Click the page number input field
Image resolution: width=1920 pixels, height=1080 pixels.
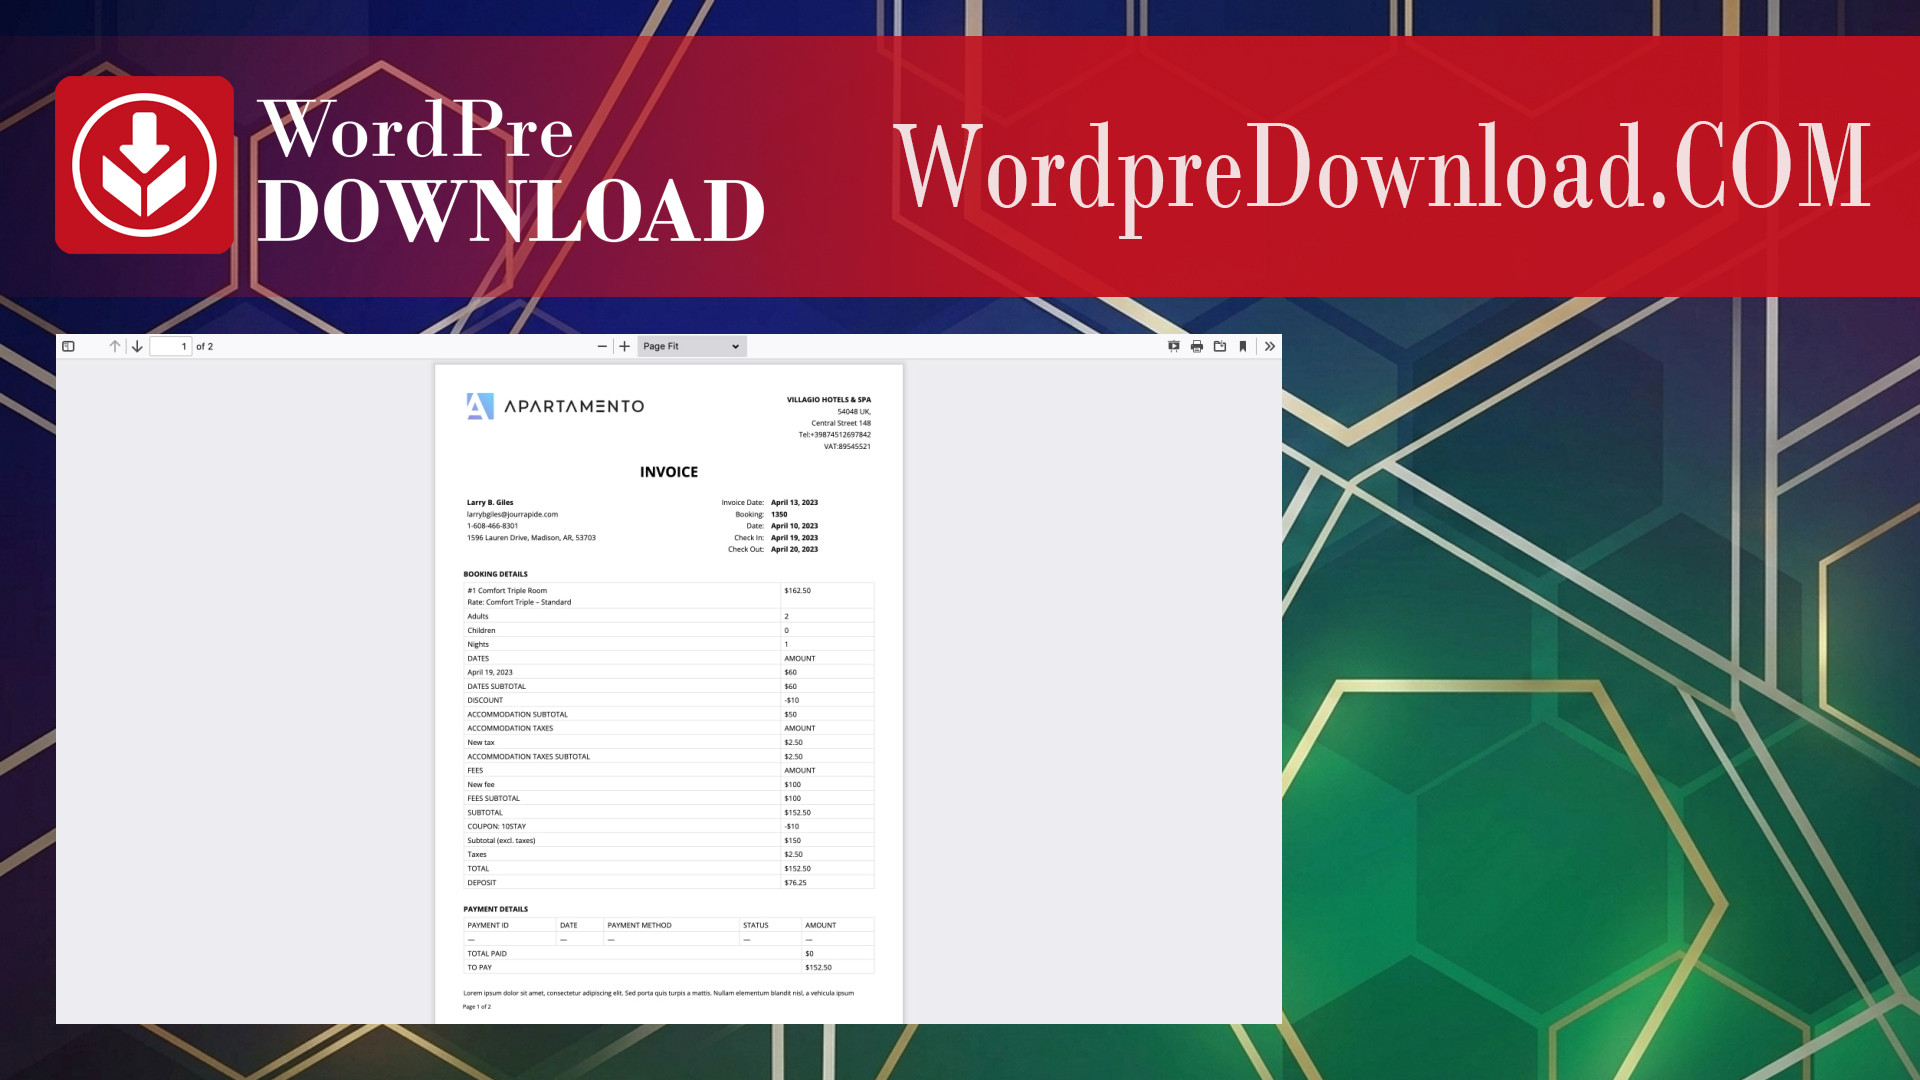(x=171, y=346)
